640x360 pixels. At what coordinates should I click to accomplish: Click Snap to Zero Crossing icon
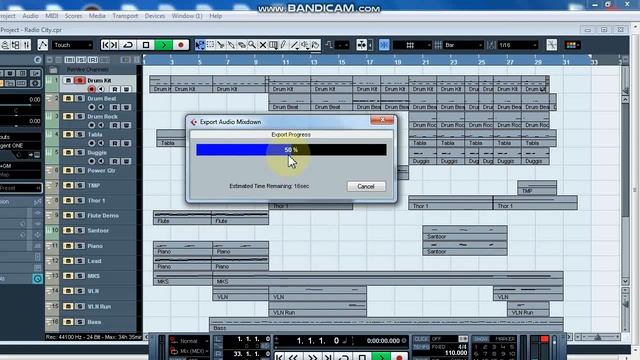[551, 45]
